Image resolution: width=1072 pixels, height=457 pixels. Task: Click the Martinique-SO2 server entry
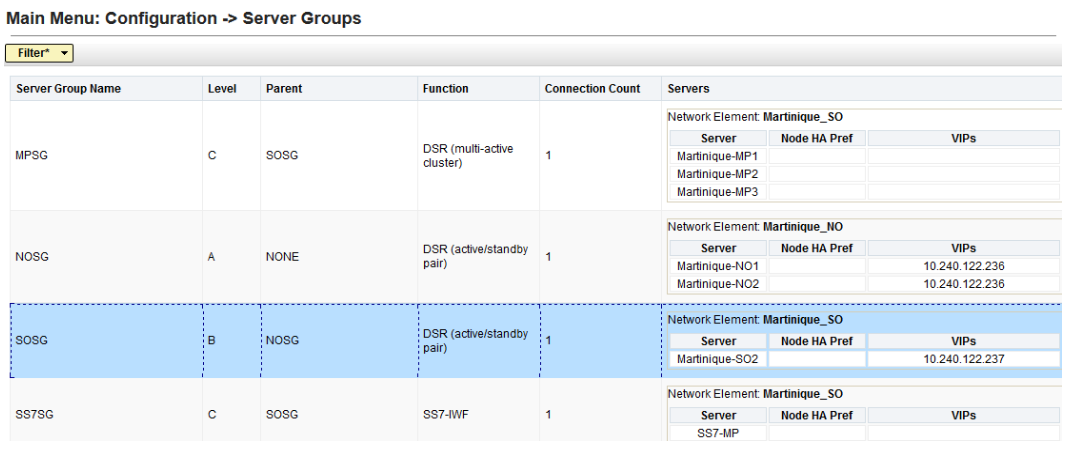point(717,359)
